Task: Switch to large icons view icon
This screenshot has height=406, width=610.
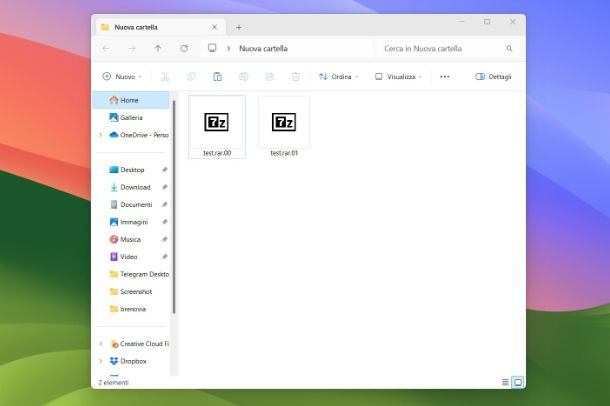Action: coord(518,382)
